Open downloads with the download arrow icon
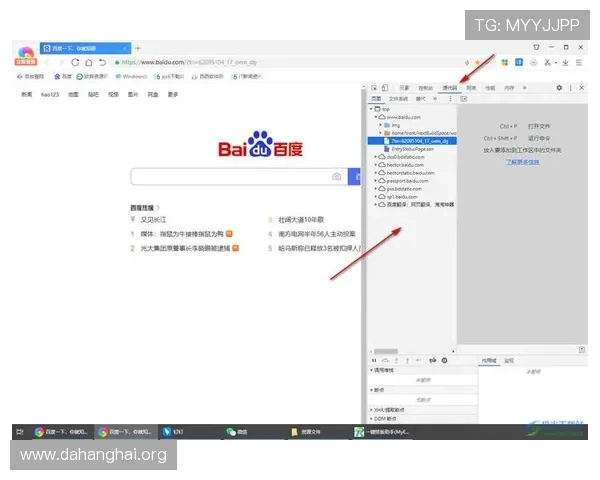600x480 pixels. pos(565,62)
